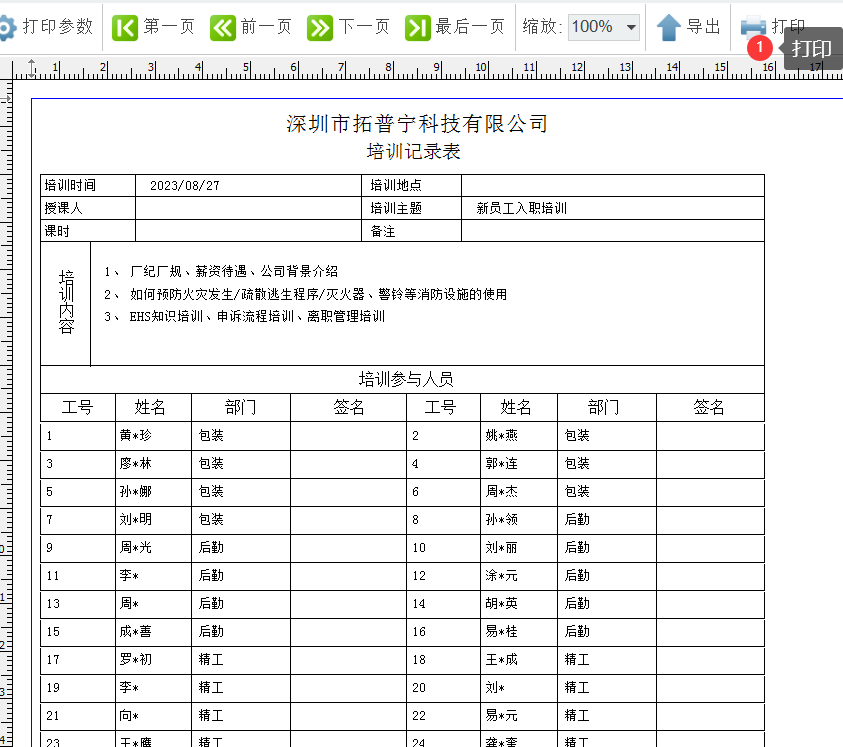This screenshot has width=843, height=747.
Task: Click the date value 2023/08/27
Action: click(x=184, y=186)
